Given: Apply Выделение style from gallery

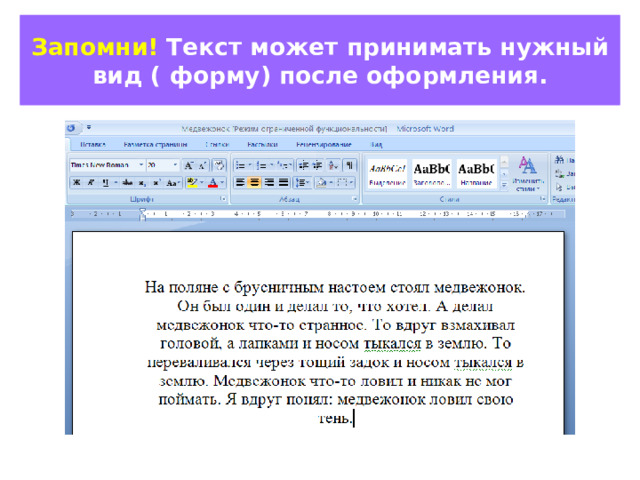Looking at the screenshot, I should 387,174.
